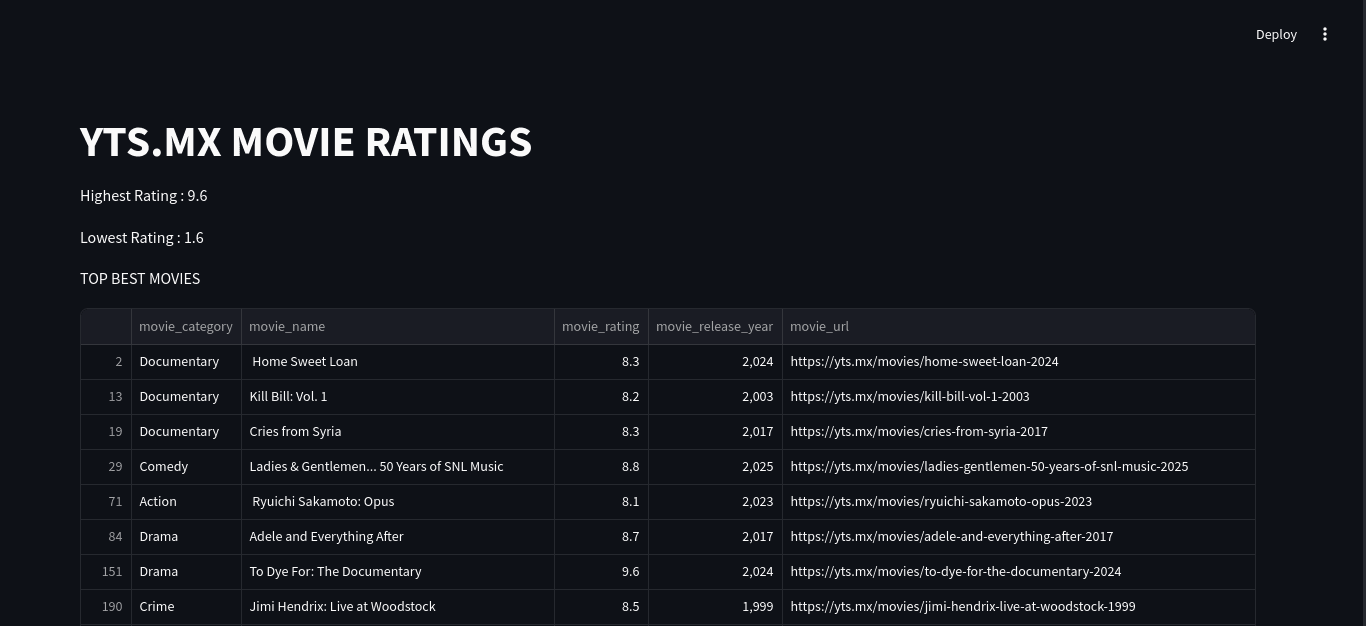Open the three-dot main menu
1366x626 pixels.
tap(1325, 34)
